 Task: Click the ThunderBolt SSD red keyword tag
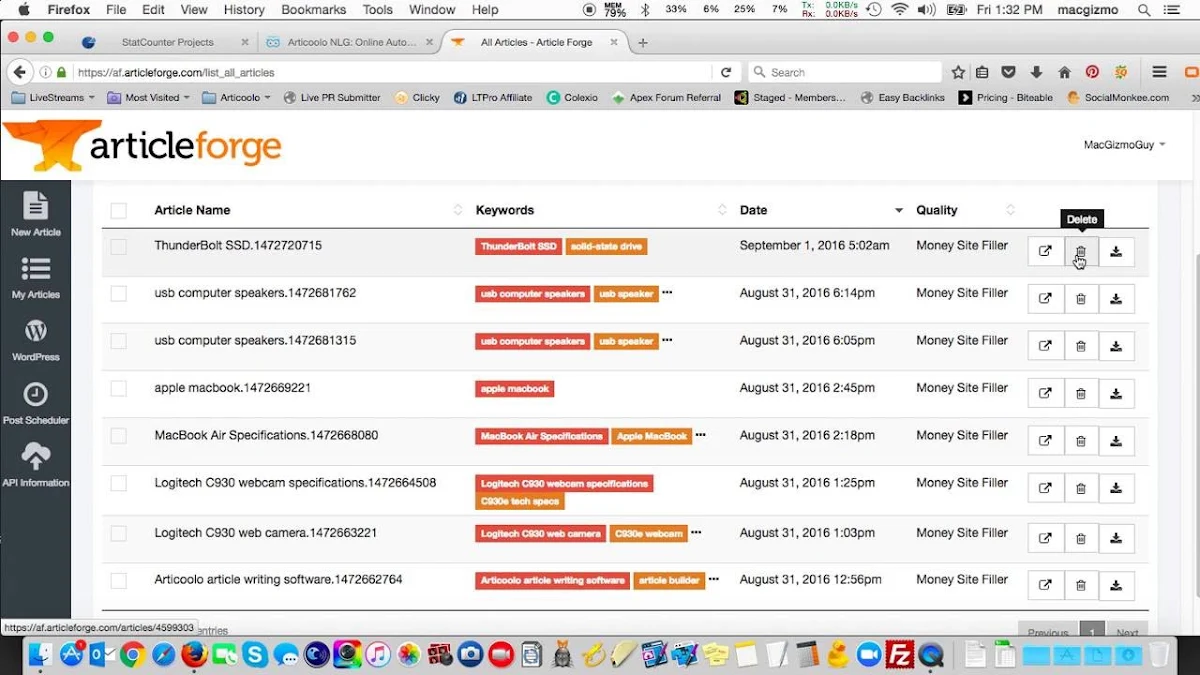(x=518, y=246)
